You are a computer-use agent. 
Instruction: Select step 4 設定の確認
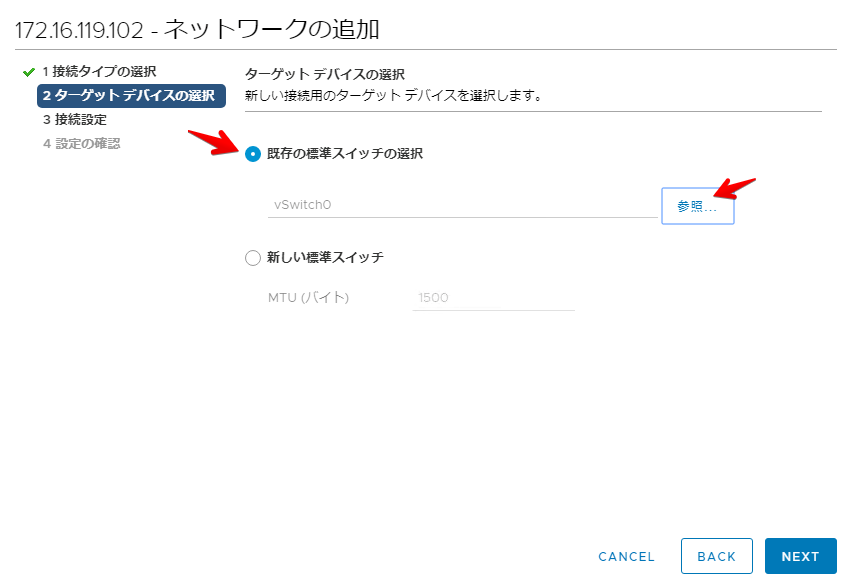81,144
